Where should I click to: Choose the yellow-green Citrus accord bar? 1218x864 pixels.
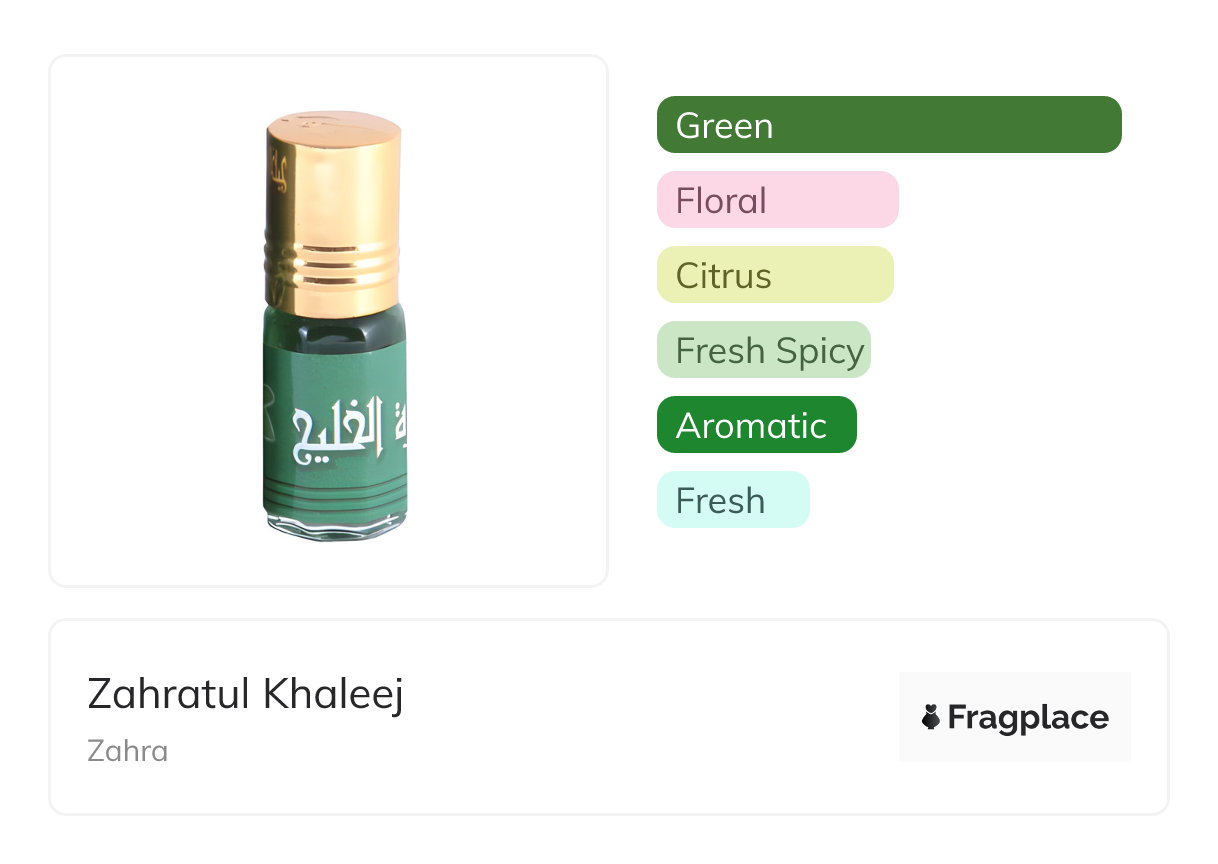(774, 275)
